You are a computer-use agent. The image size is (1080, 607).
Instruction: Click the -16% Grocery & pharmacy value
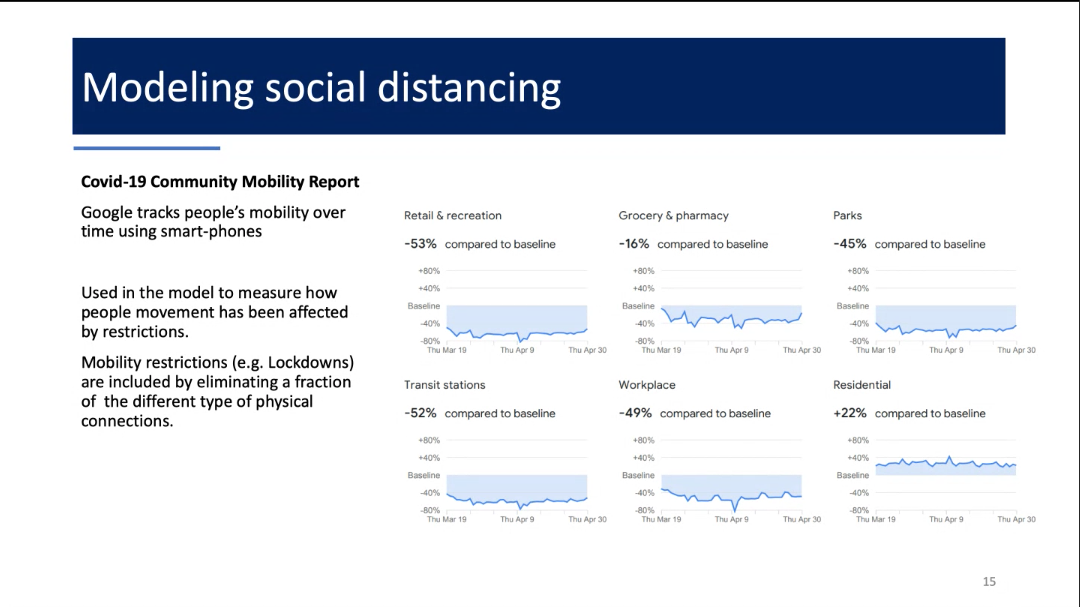pos(634,244)
